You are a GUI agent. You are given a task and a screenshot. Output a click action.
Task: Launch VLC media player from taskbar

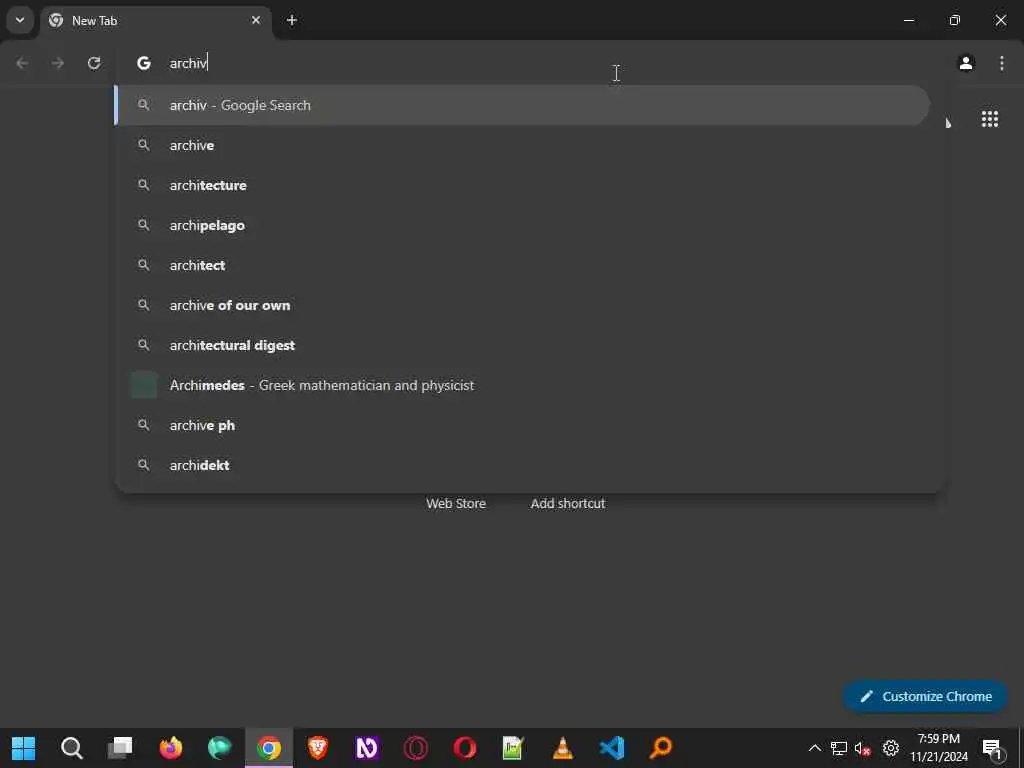pos(562,748)
